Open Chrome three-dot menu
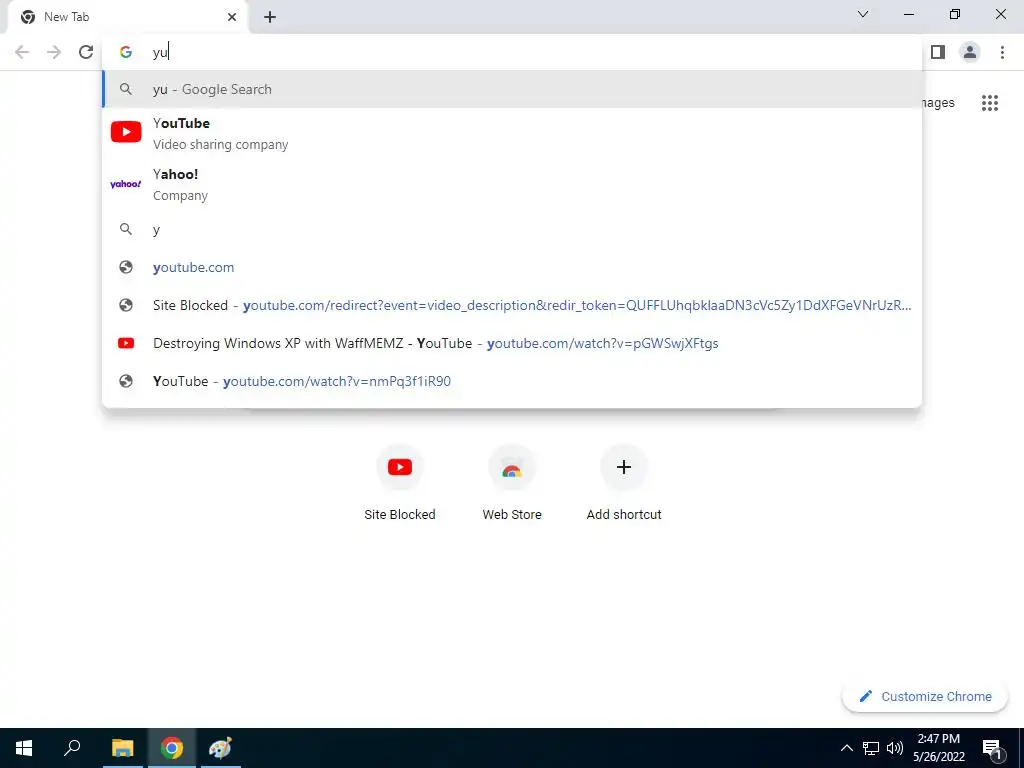Image resolution: width=1024 pixels, height=768 pixels. [x=1002, y=52]
